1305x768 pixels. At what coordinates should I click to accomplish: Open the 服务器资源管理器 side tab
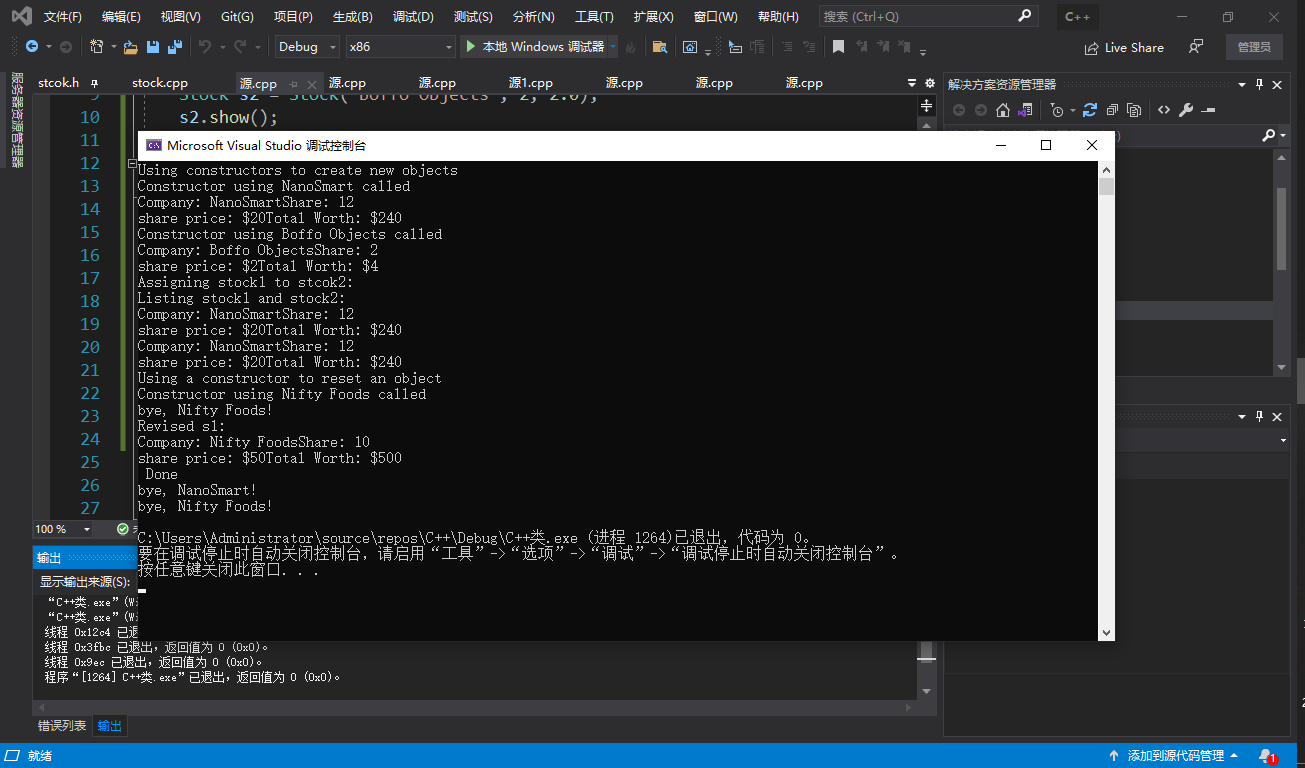click(17, 119)
